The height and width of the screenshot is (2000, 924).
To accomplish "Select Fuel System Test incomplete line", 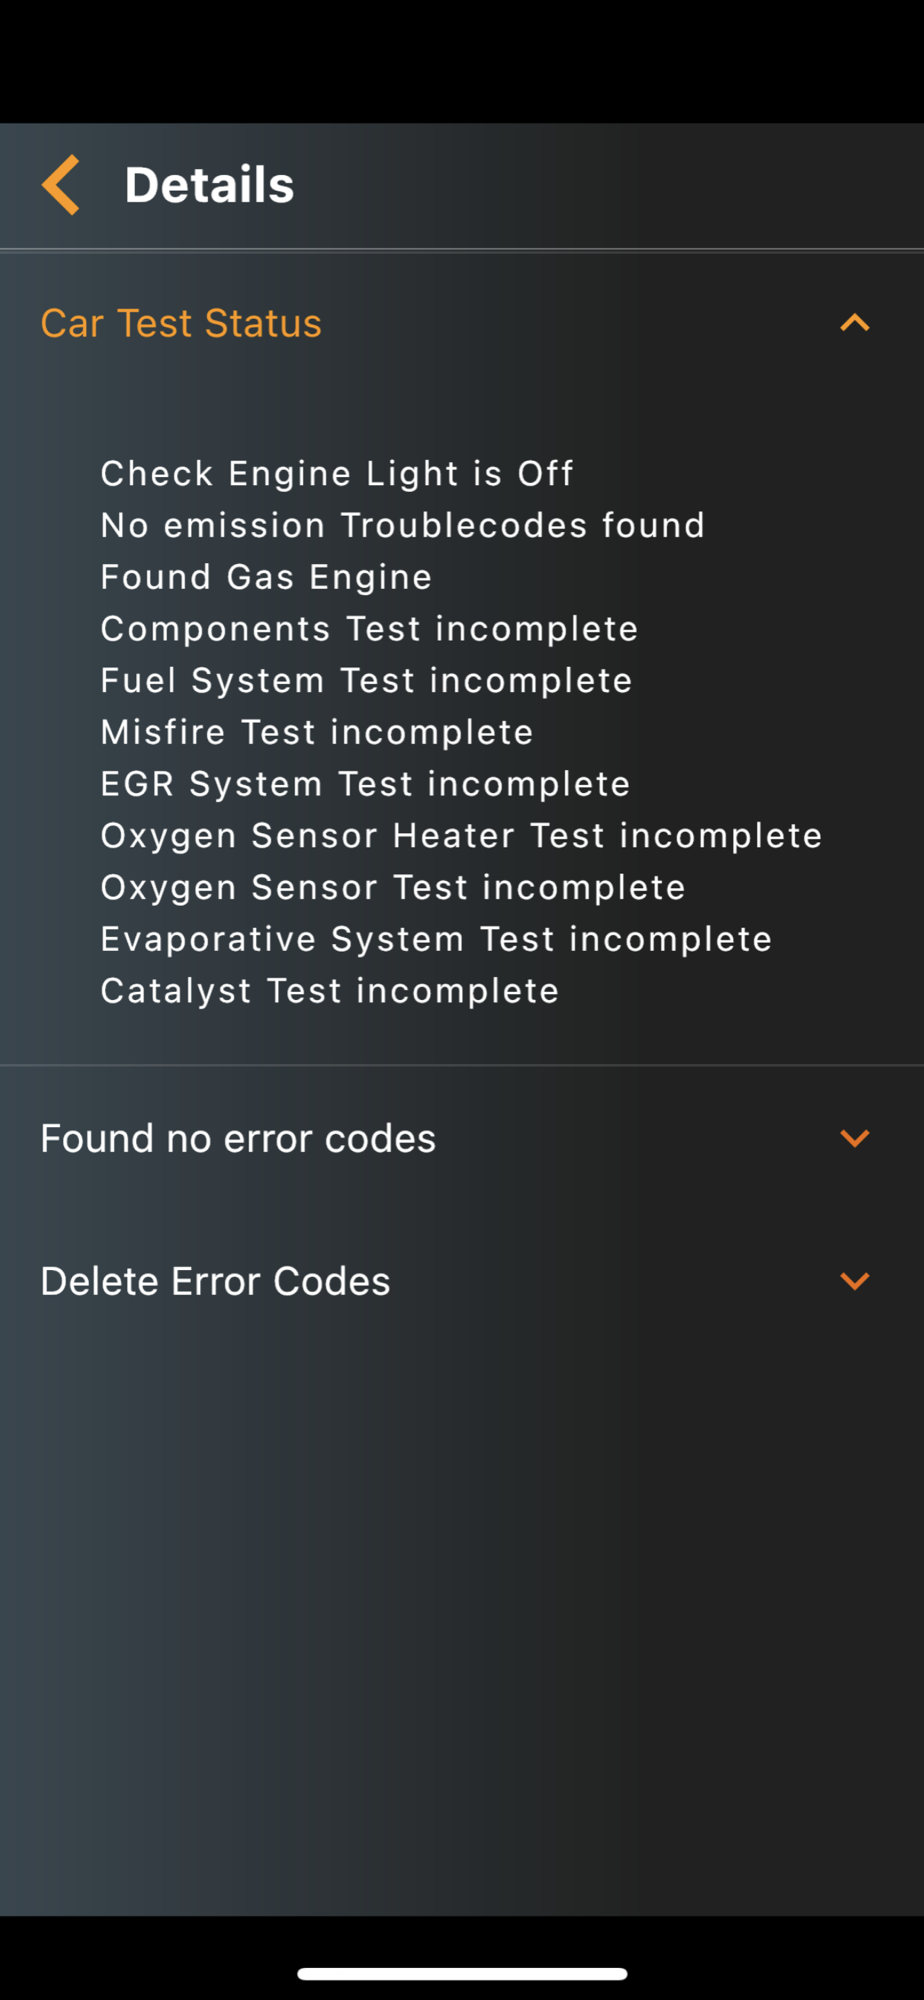I will [x=366, y=681].
